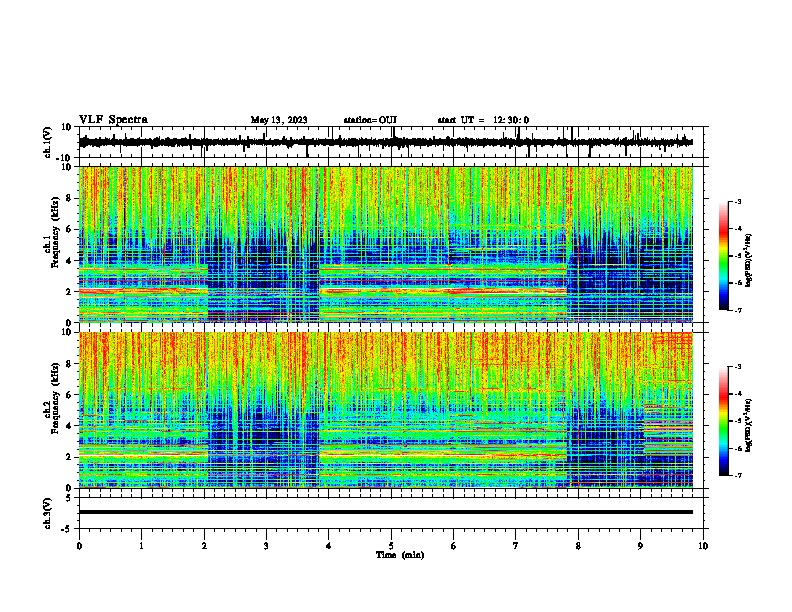The image size is (792, 612).
Task: Click time axis tick label '5'
Action: [x=391, y=546]
